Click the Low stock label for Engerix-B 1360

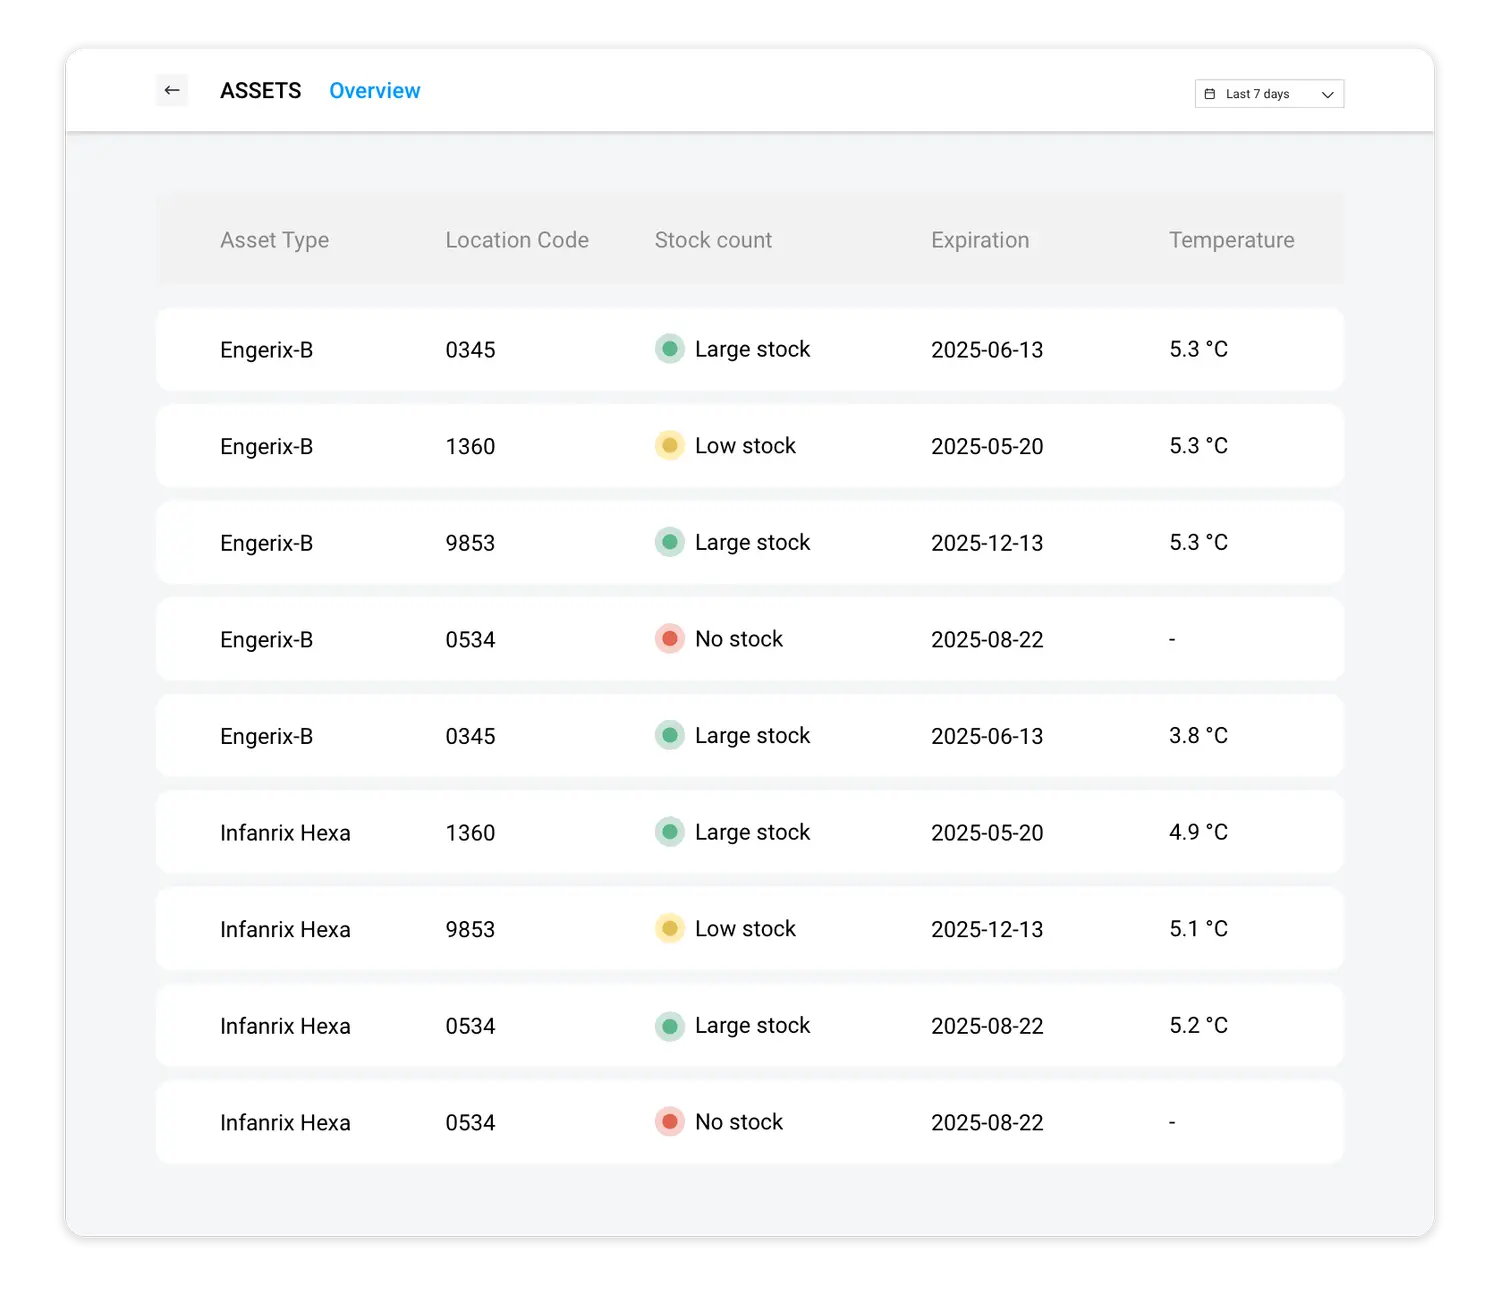(x=745, y=446)
